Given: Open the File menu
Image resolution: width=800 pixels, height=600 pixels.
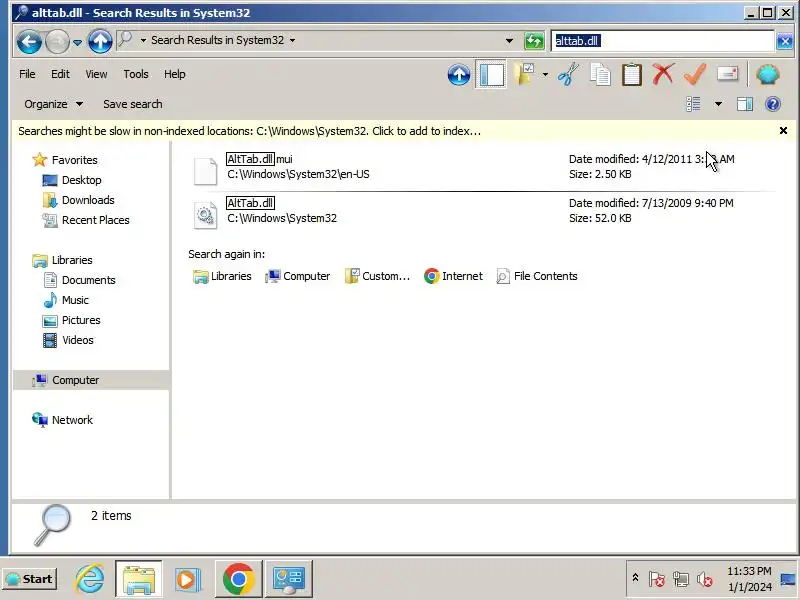Looking at the screenshot, I should pos(27,74).
